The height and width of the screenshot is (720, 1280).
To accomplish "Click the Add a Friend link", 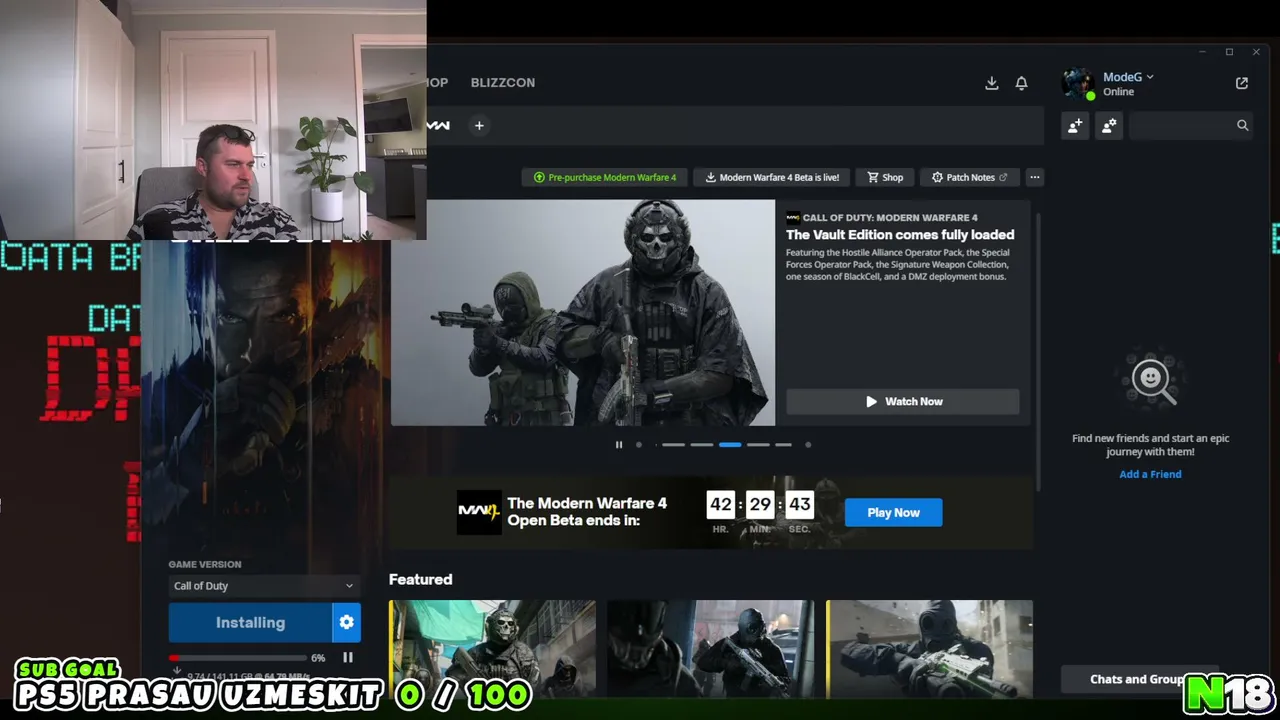I will coord(1150,474).
